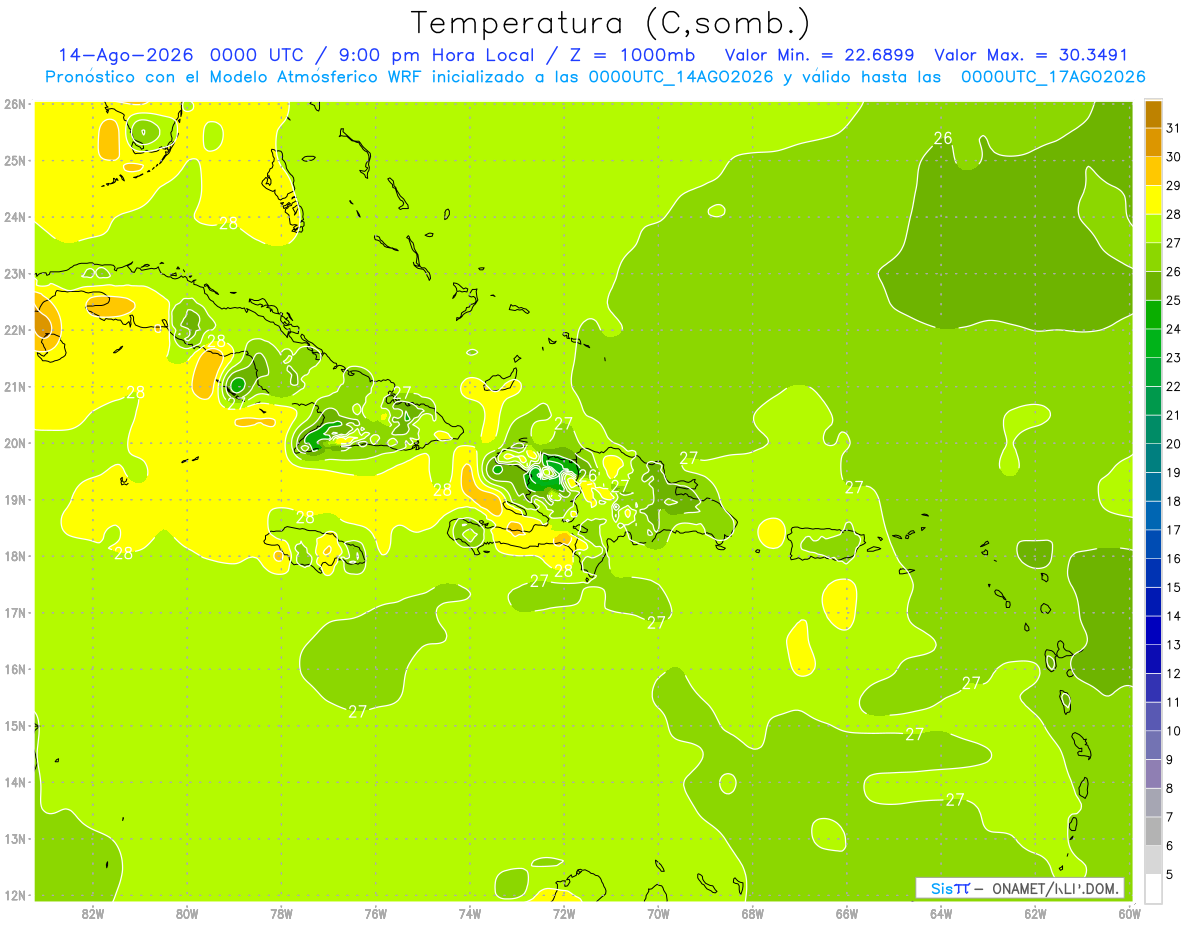Pick the yellow swatch between legend 28 and 29
Image resolution: width=1200 pixels, height=927 pixels.
(1153, 200)
